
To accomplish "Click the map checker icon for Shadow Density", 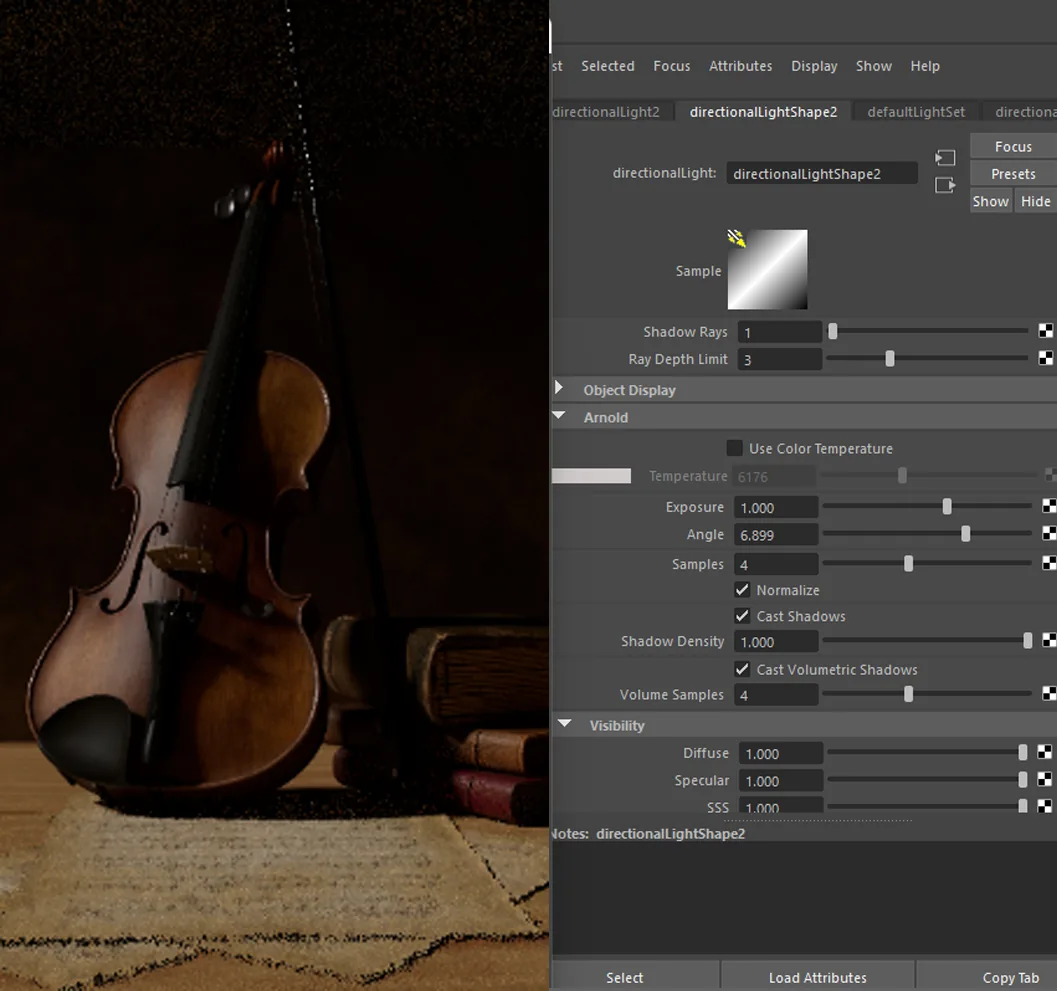I will [1050, 640].
